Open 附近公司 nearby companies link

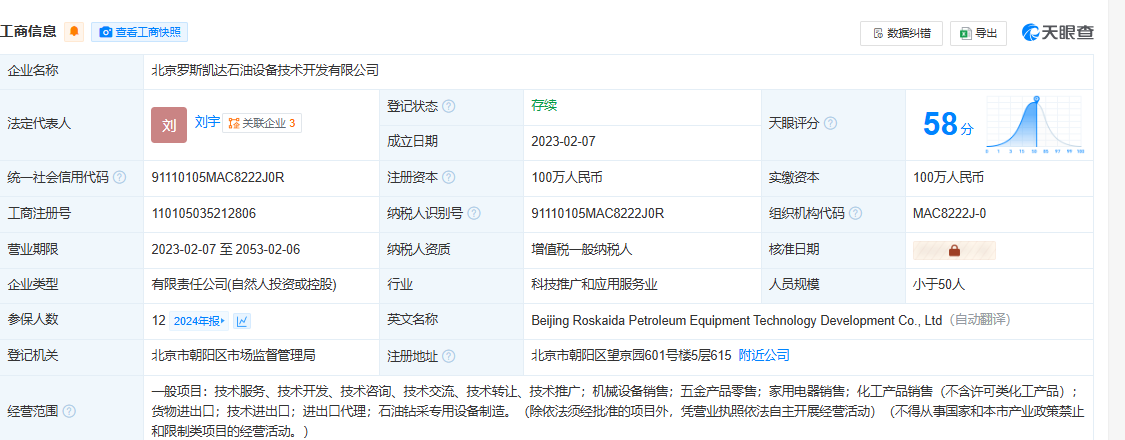[764, 355]
